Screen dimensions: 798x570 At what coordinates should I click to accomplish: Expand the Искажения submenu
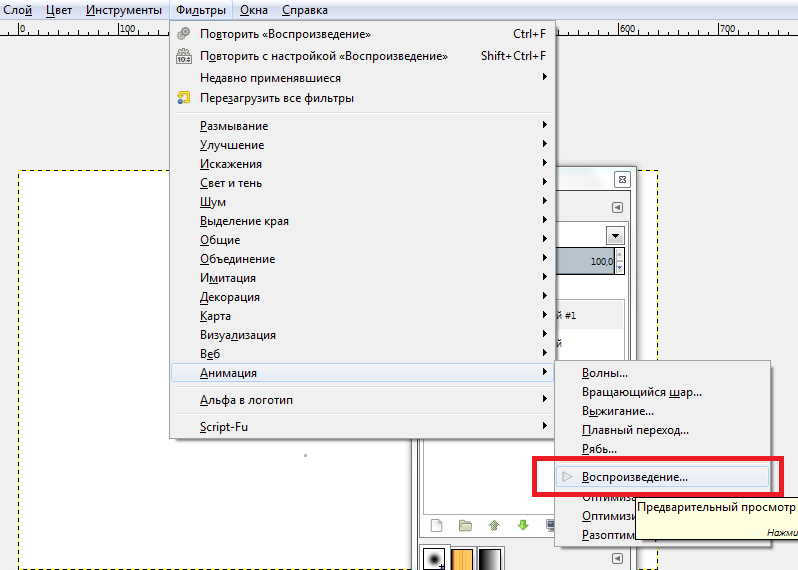pos(362,164)
